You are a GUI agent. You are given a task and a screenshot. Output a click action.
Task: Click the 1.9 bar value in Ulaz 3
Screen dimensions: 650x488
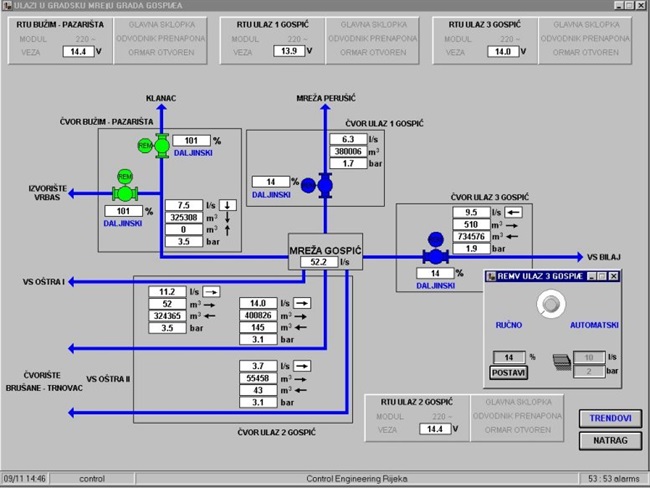[x=472, y=248]
